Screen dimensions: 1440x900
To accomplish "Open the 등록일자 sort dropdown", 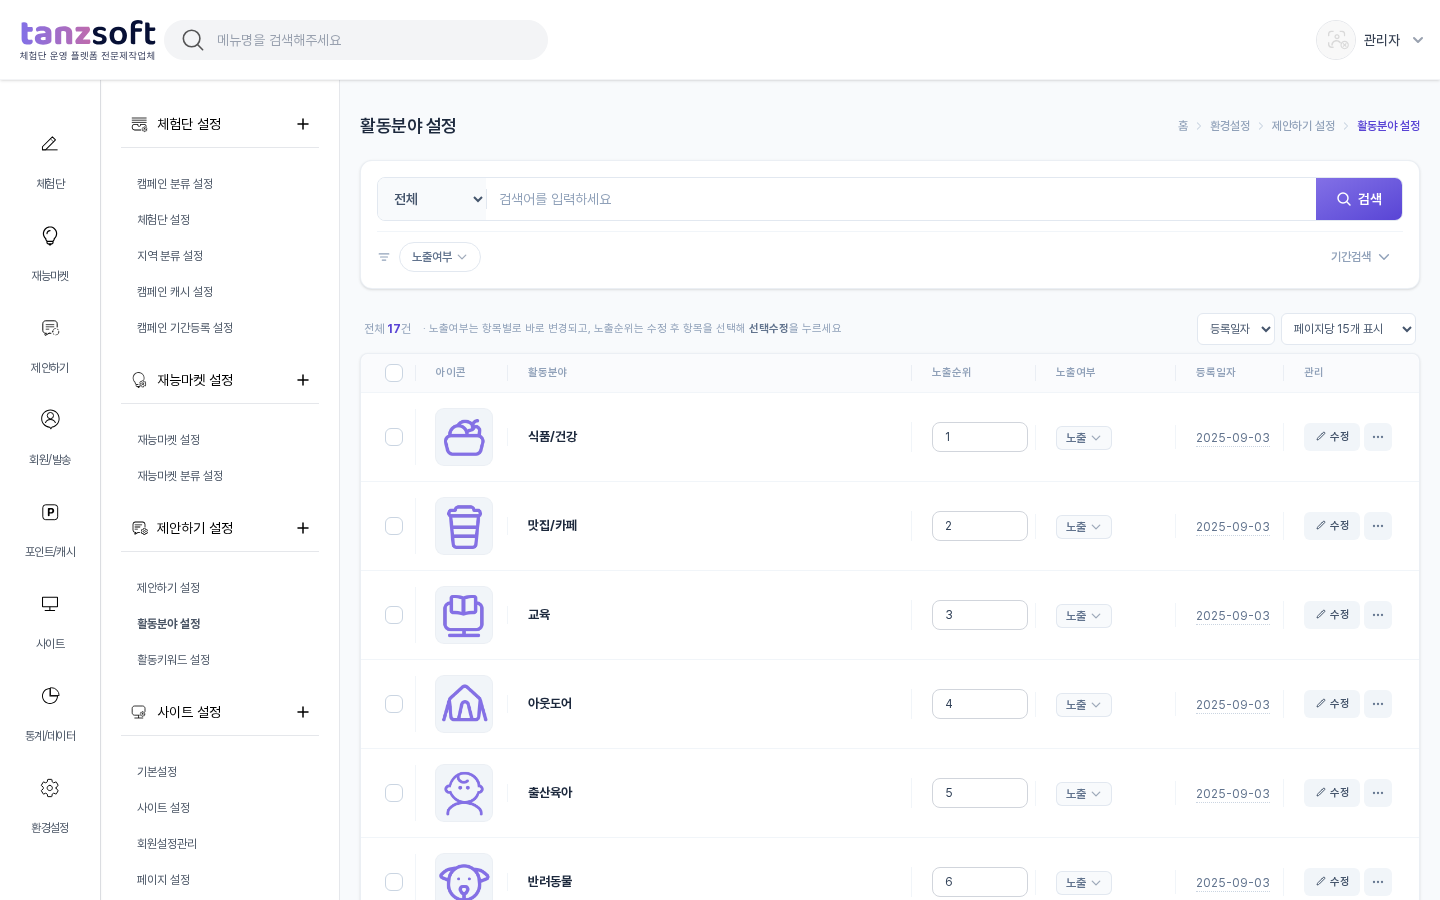I will coord(1236,329).
